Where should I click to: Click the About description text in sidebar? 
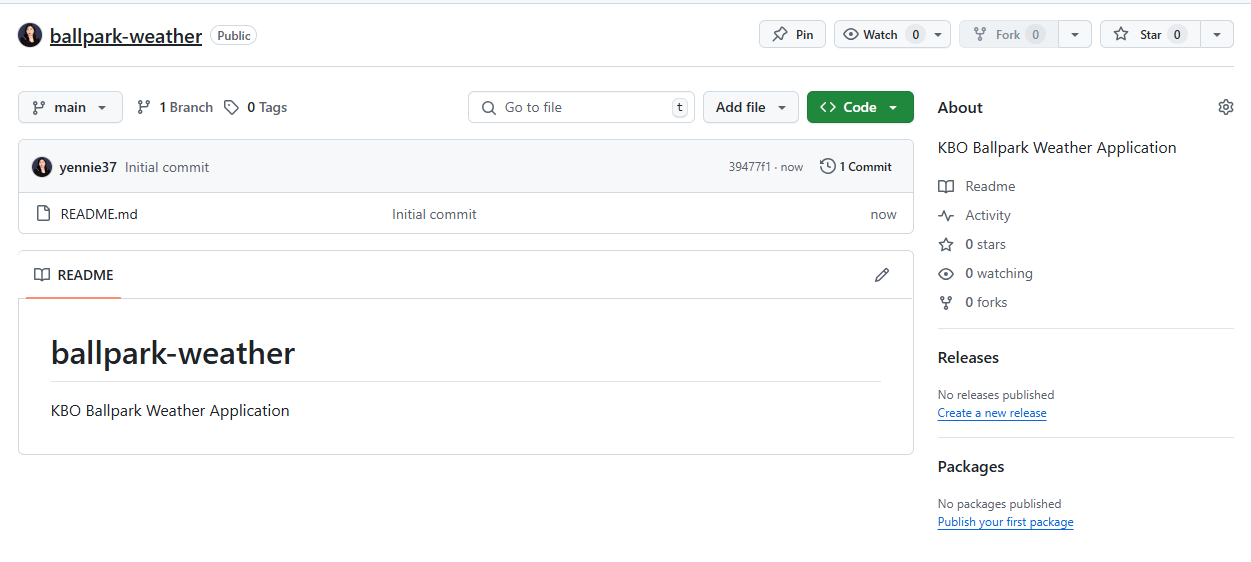tap(1057, 147)
